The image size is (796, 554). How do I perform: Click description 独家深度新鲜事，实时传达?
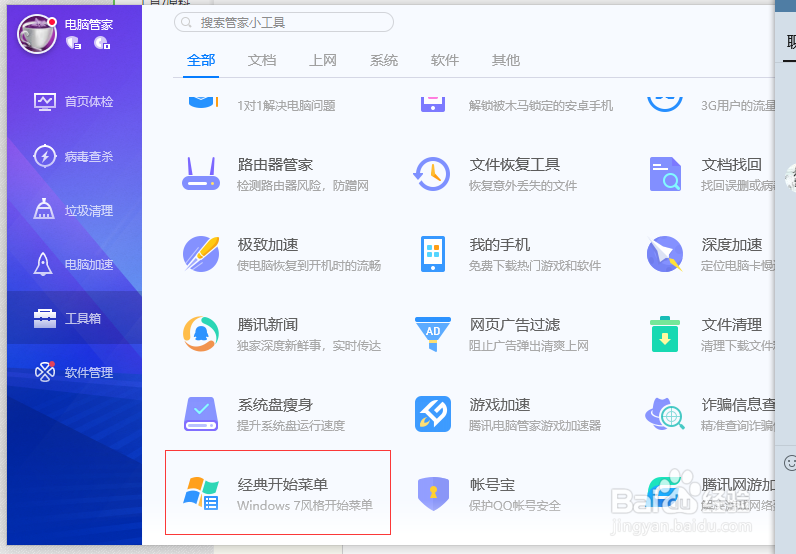(x=309, y=345)
